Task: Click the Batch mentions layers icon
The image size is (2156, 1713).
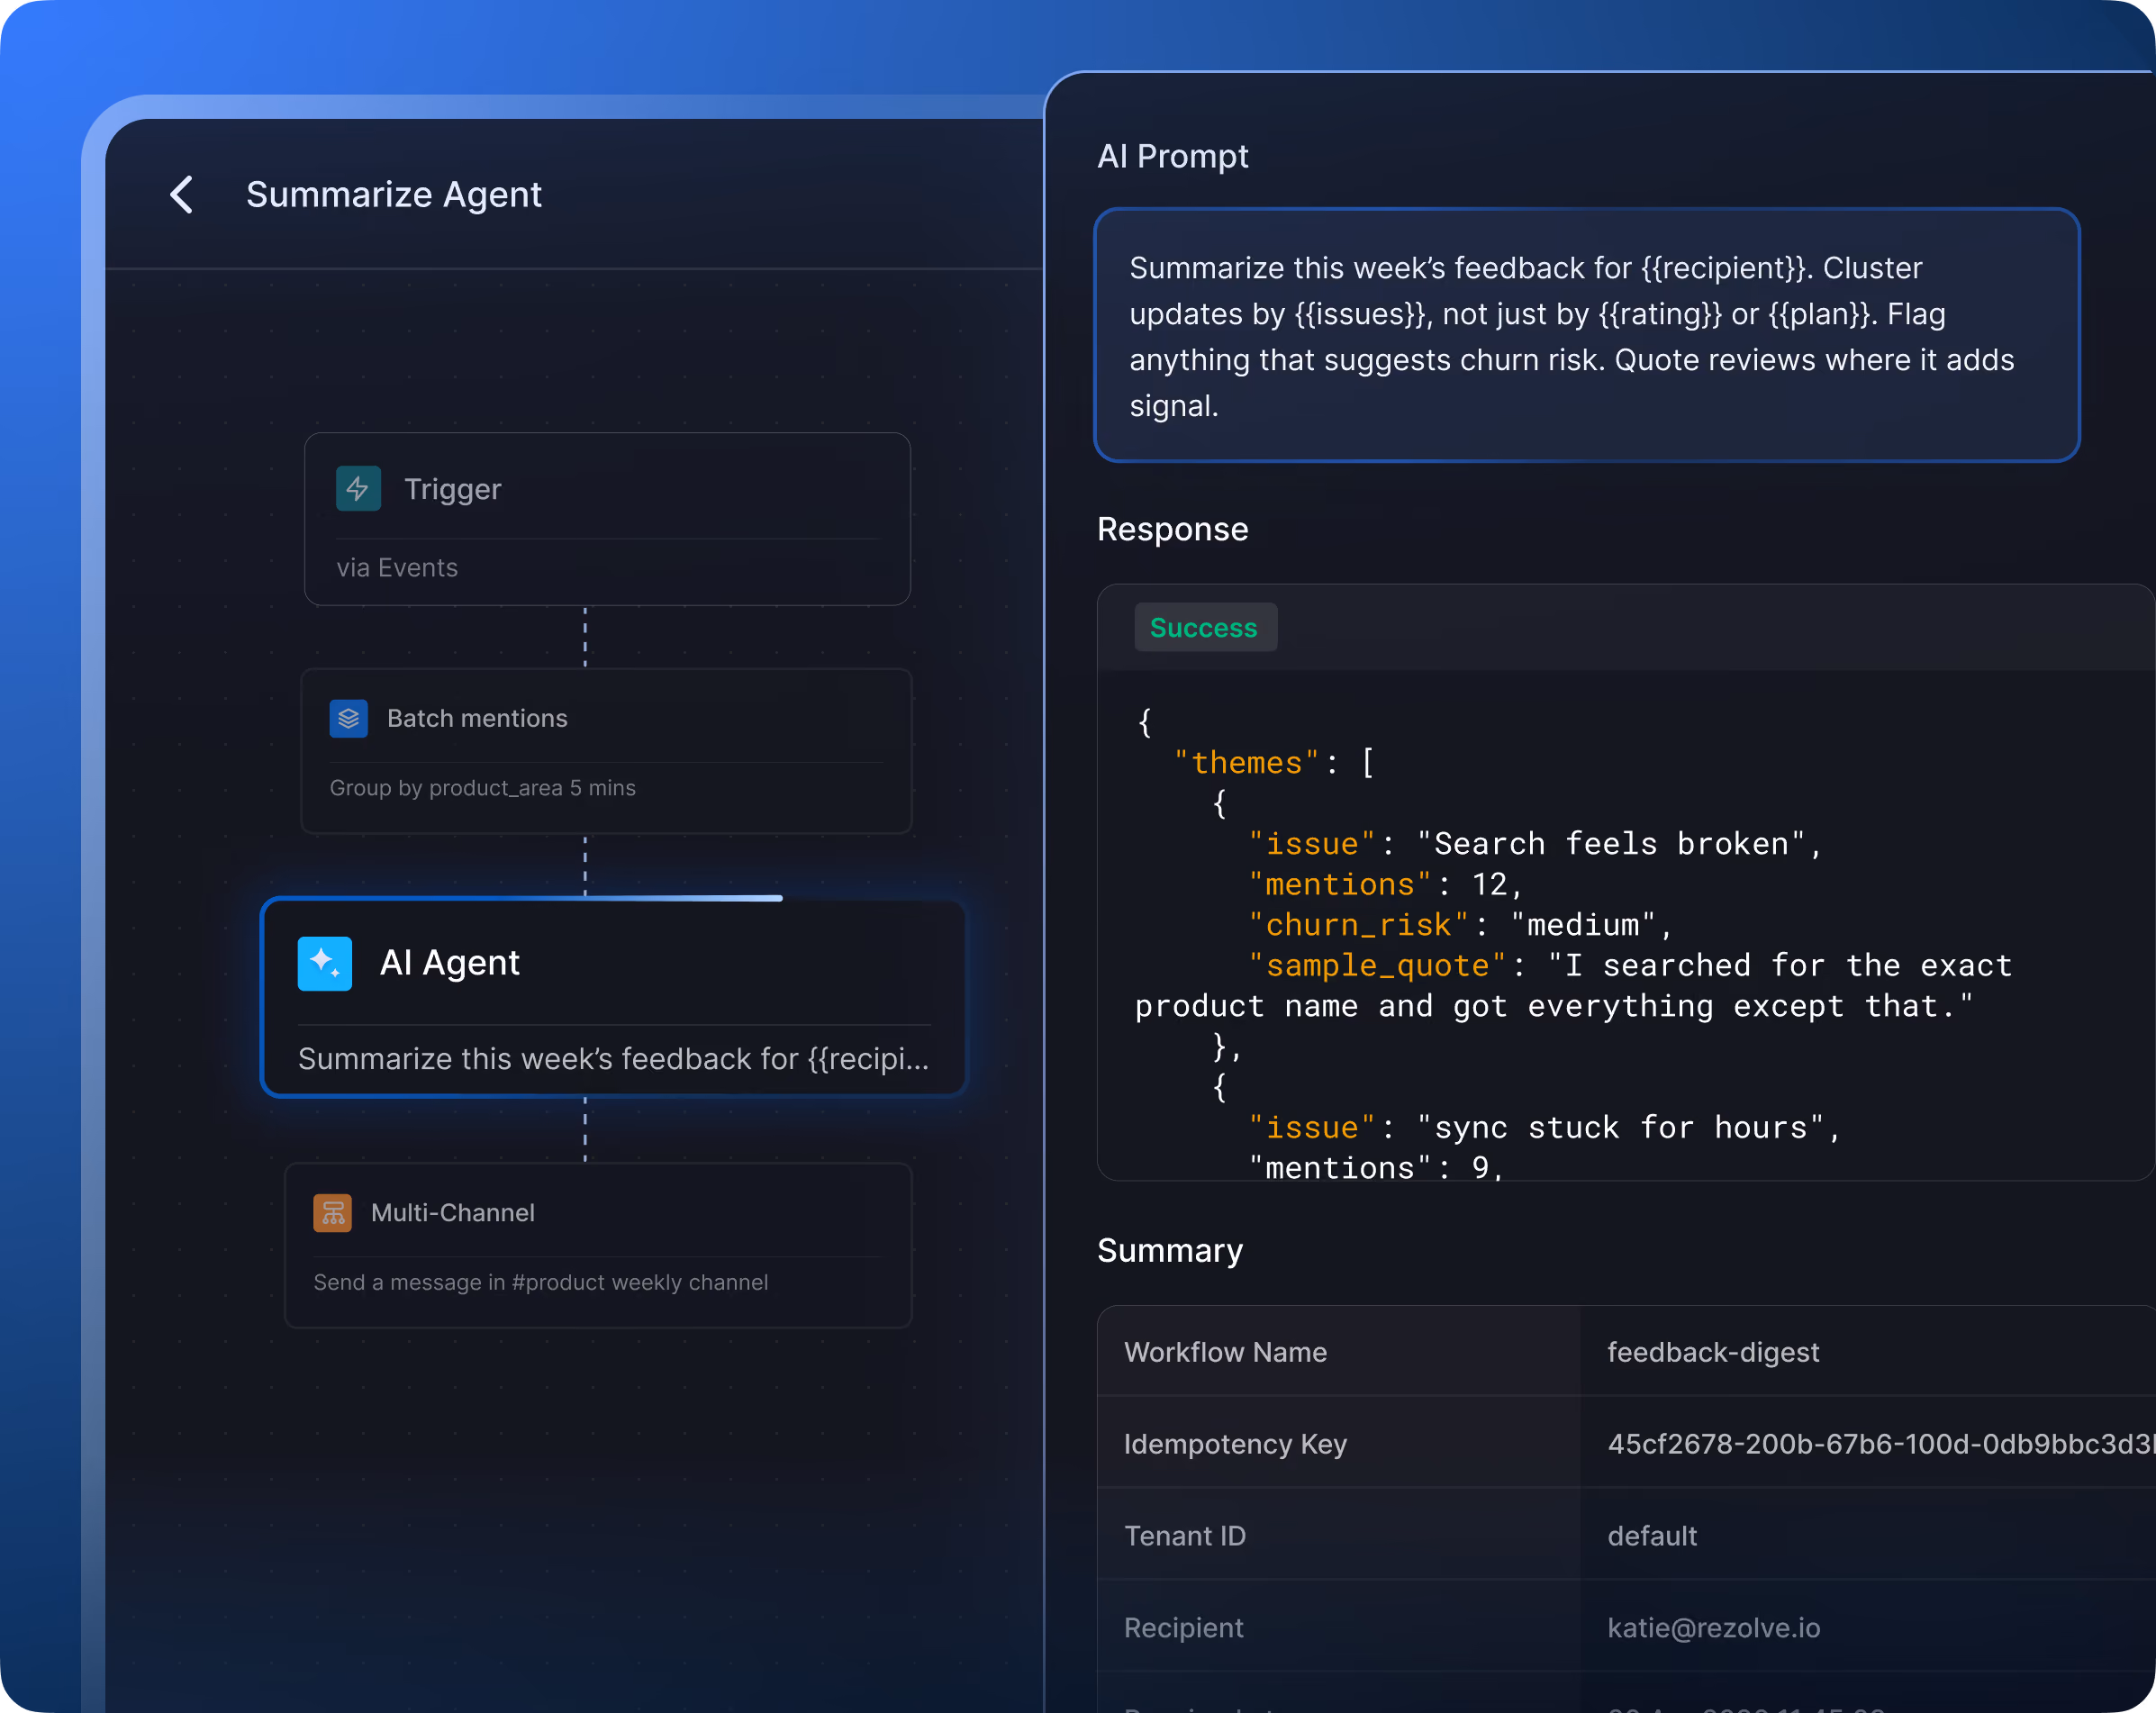Action: tap(349, 718)
